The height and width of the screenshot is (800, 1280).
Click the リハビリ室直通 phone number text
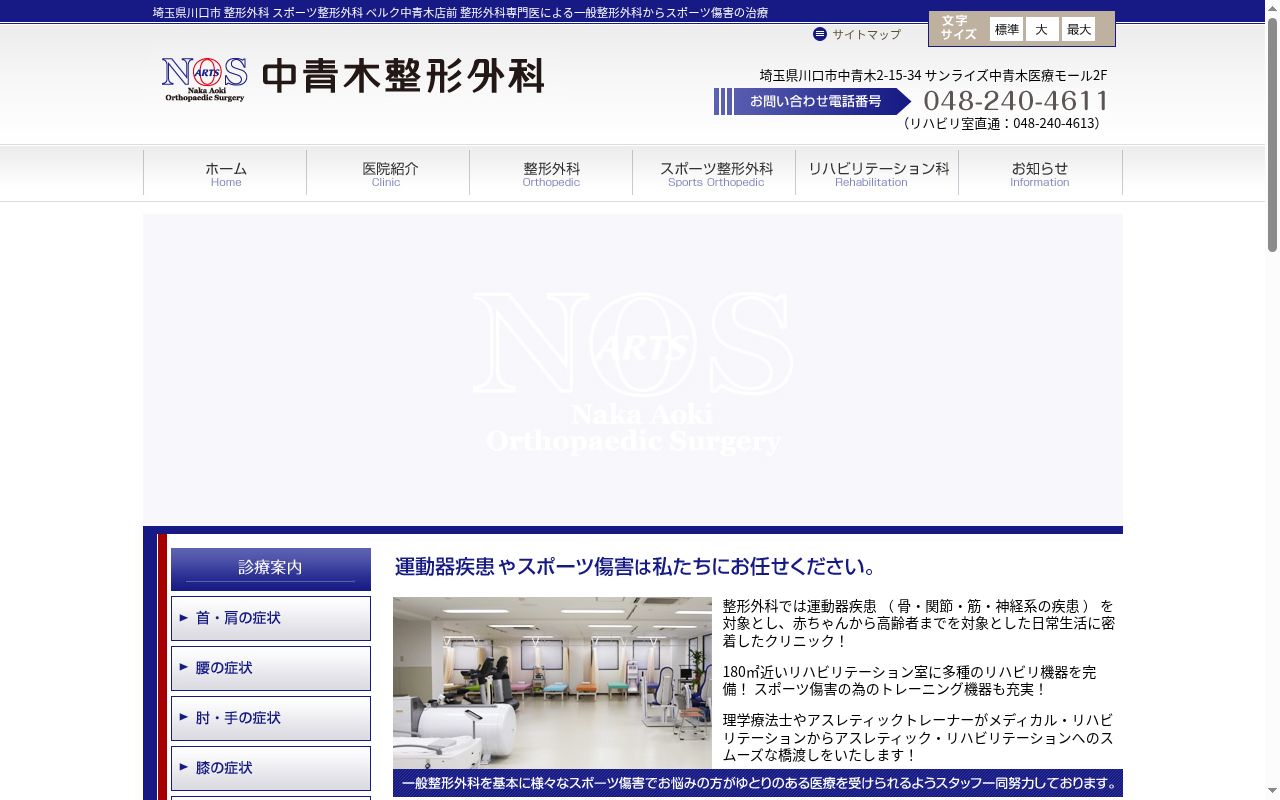pyautogui.click(x=1001, y=123)
